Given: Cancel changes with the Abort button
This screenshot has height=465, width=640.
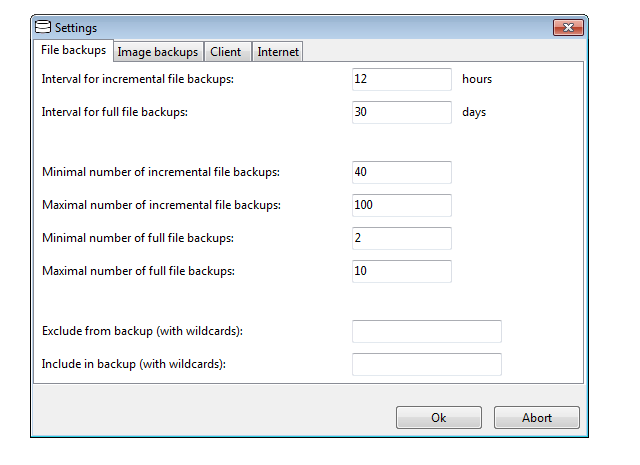Looking at the screenshot, I should (x=536, y=418).
